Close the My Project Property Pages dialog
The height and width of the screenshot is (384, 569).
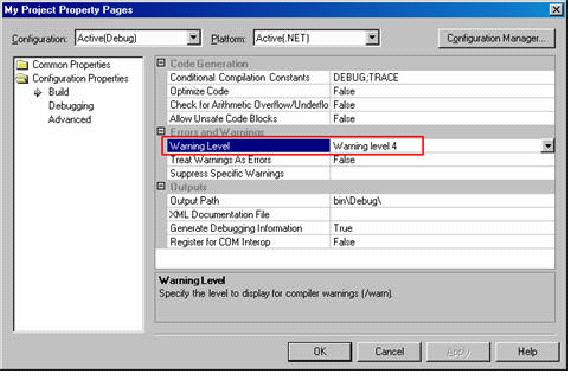click(x=556, y=9)
